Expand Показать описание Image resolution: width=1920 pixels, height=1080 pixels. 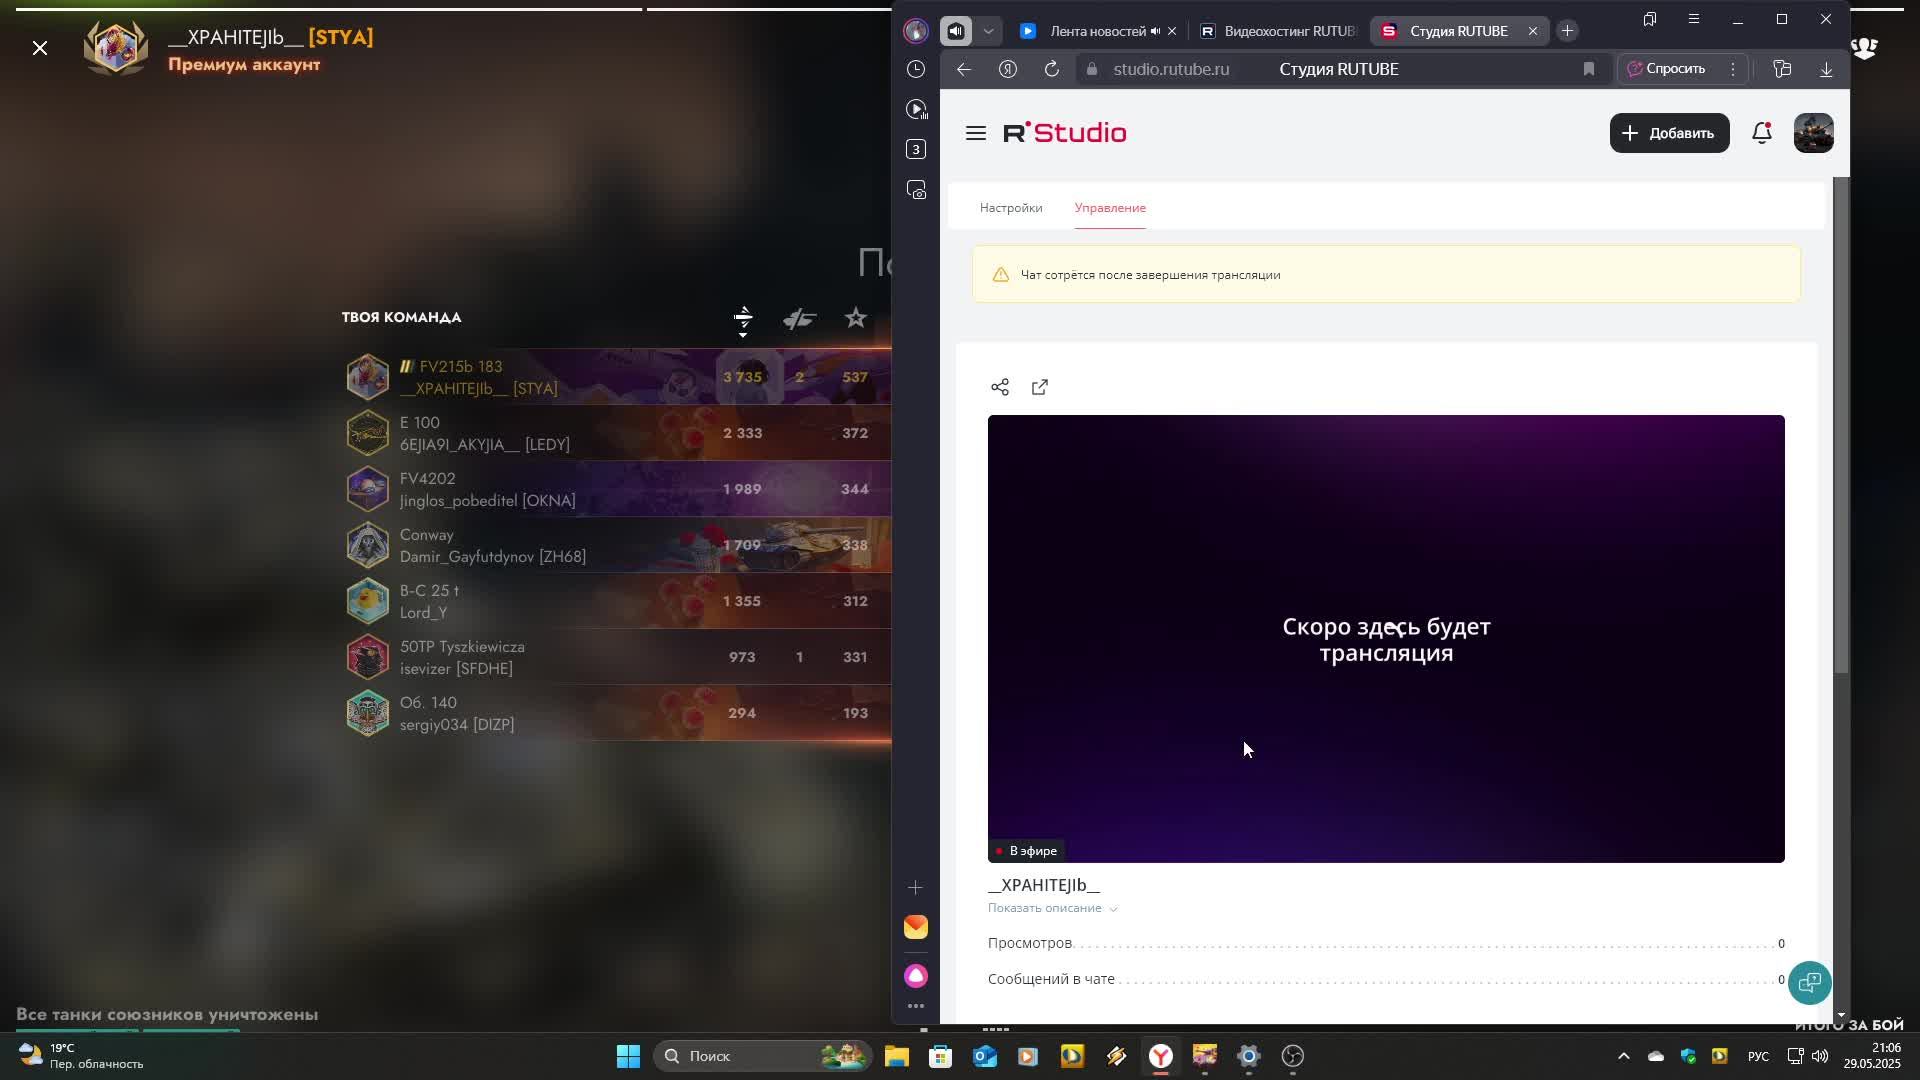[x=1052, y=908]
